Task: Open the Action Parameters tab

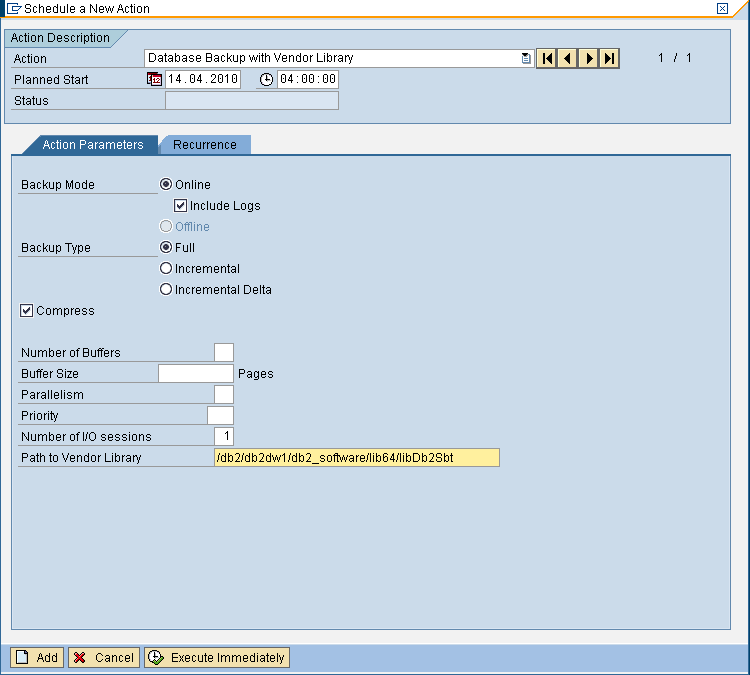Action: [x=92, y=145]
